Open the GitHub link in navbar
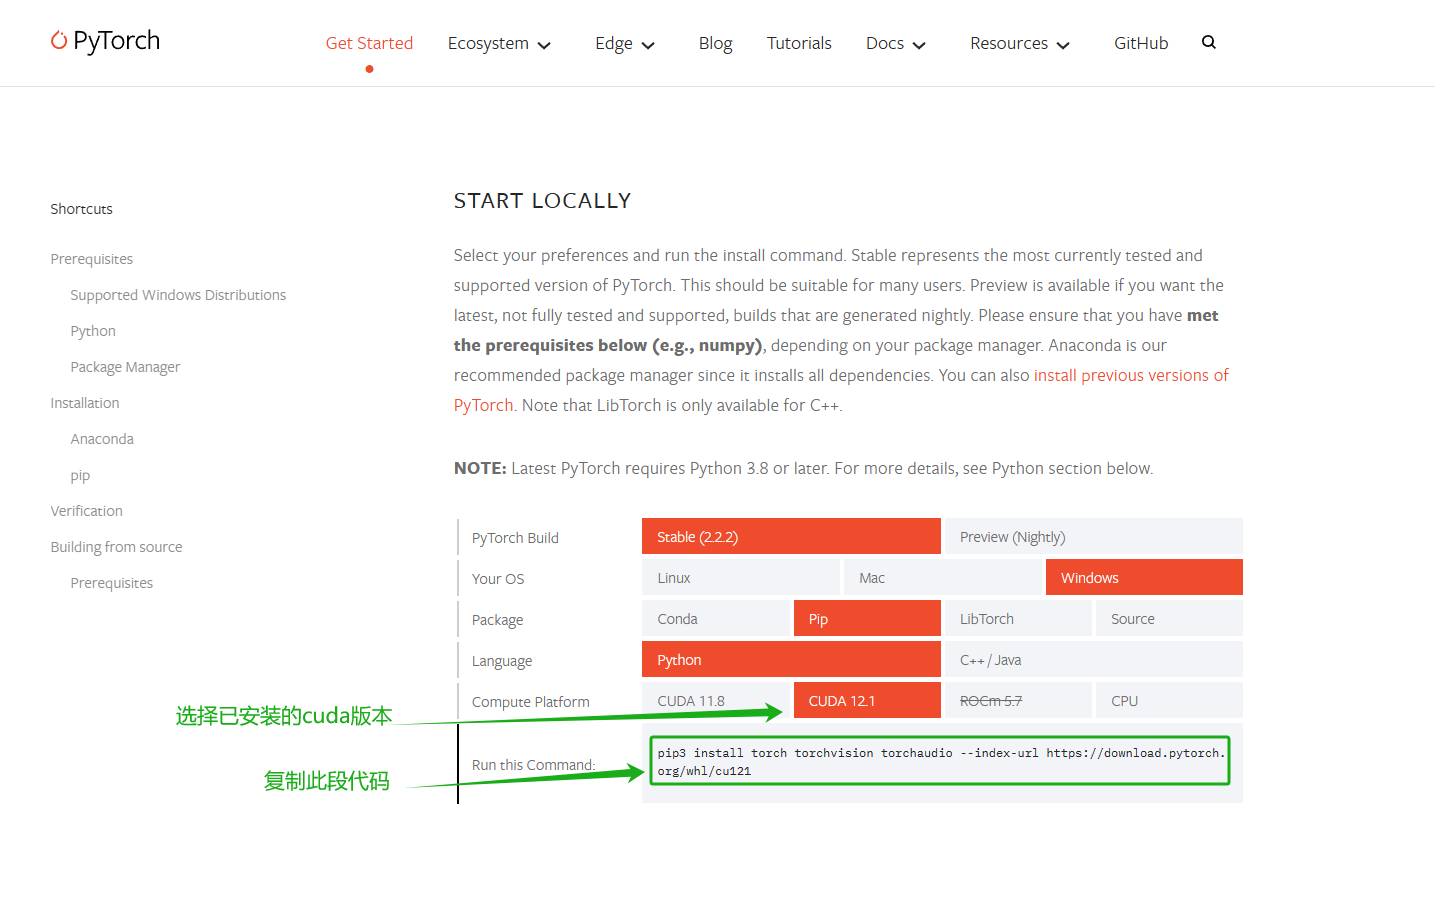1435x897 pixels. (1141, 43)
